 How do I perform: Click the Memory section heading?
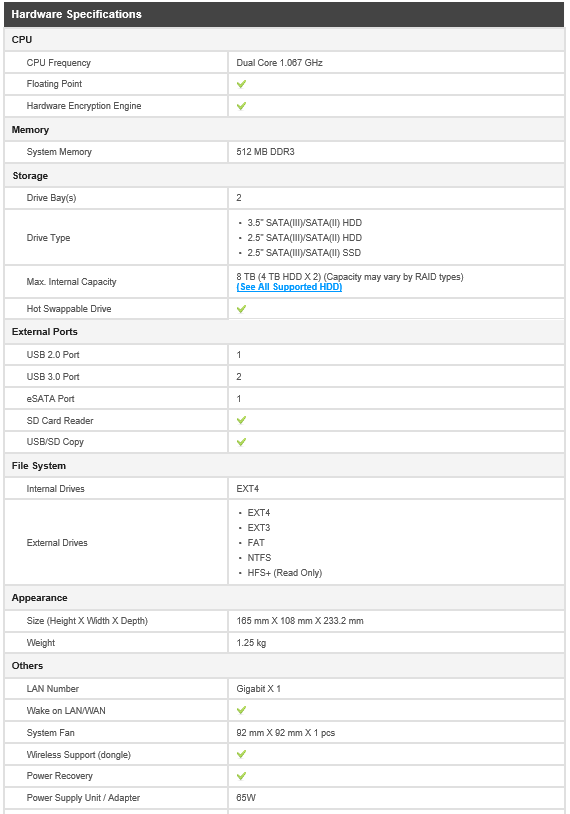pos(30,130)
